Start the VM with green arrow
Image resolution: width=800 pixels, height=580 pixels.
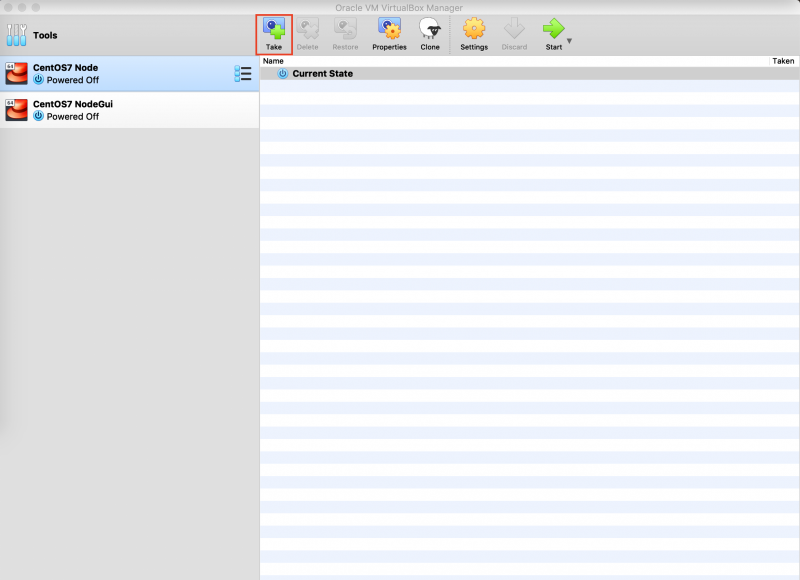tap(554, 29)
